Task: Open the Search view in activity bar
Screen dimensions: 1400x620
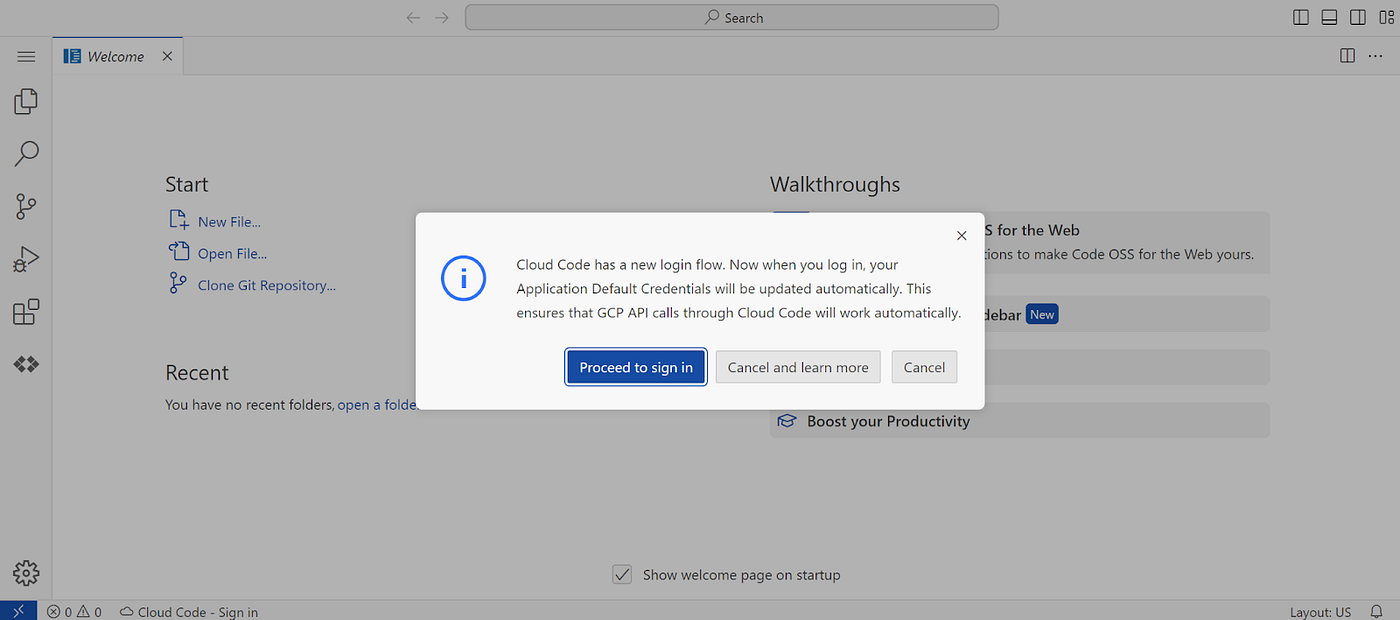Action: point(26,154)
